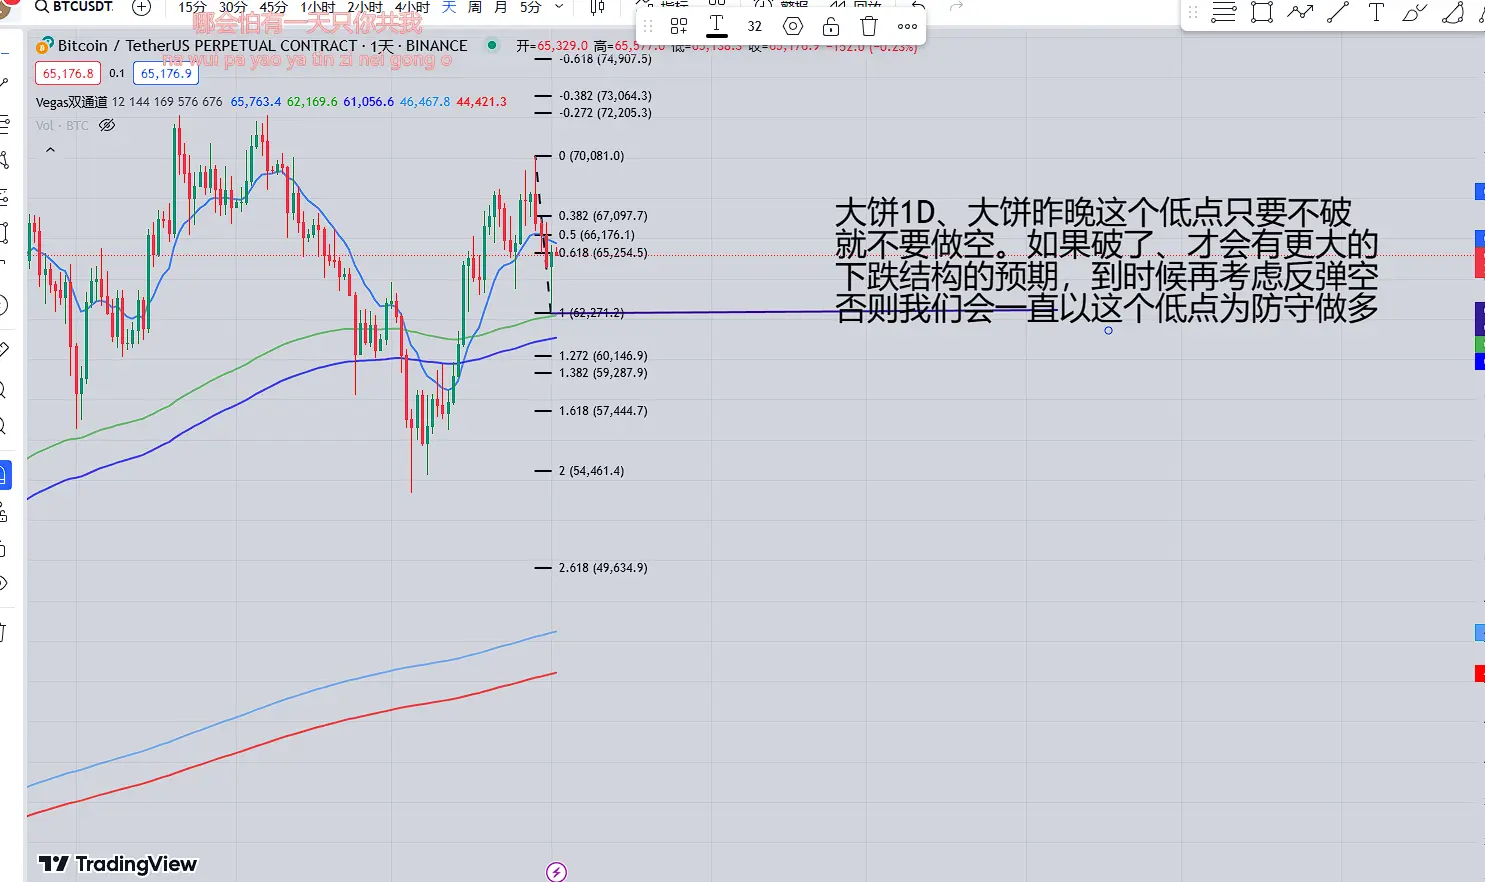Screen dimensions: 1485x882
Task: Grab the favorites toolbar drag handle
Action: point(1193,13)
